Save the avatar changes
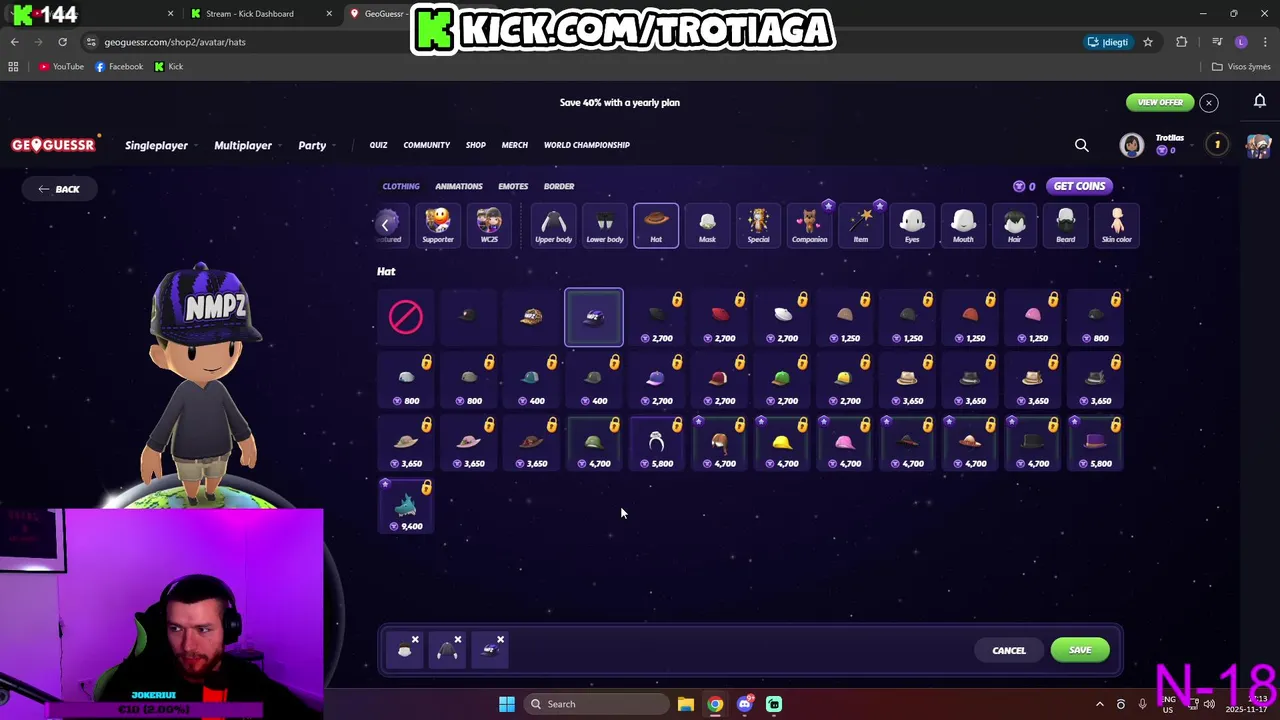The height and width of the screenshot is (720, 1280). click(x=1080, y=650)
